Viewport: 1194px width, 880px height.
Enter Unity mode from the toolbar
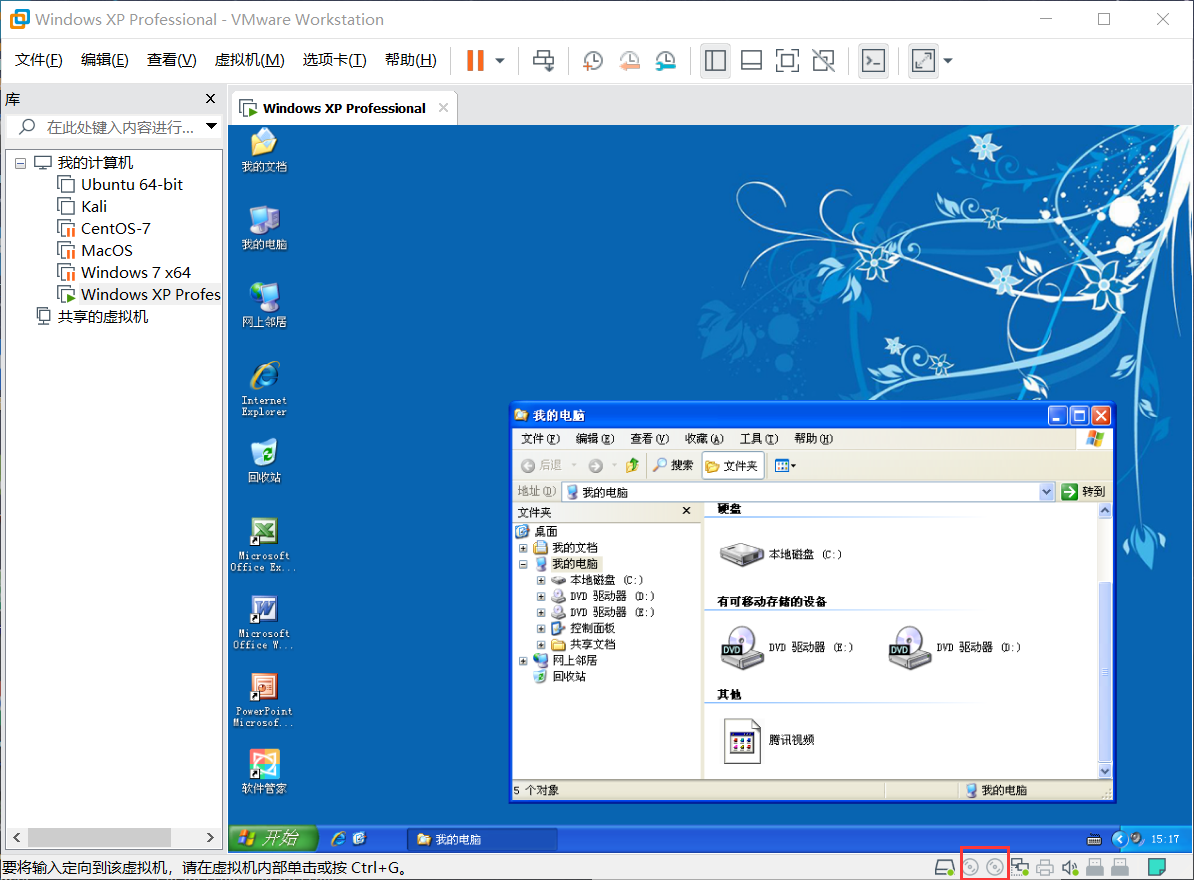pos(823,61)
